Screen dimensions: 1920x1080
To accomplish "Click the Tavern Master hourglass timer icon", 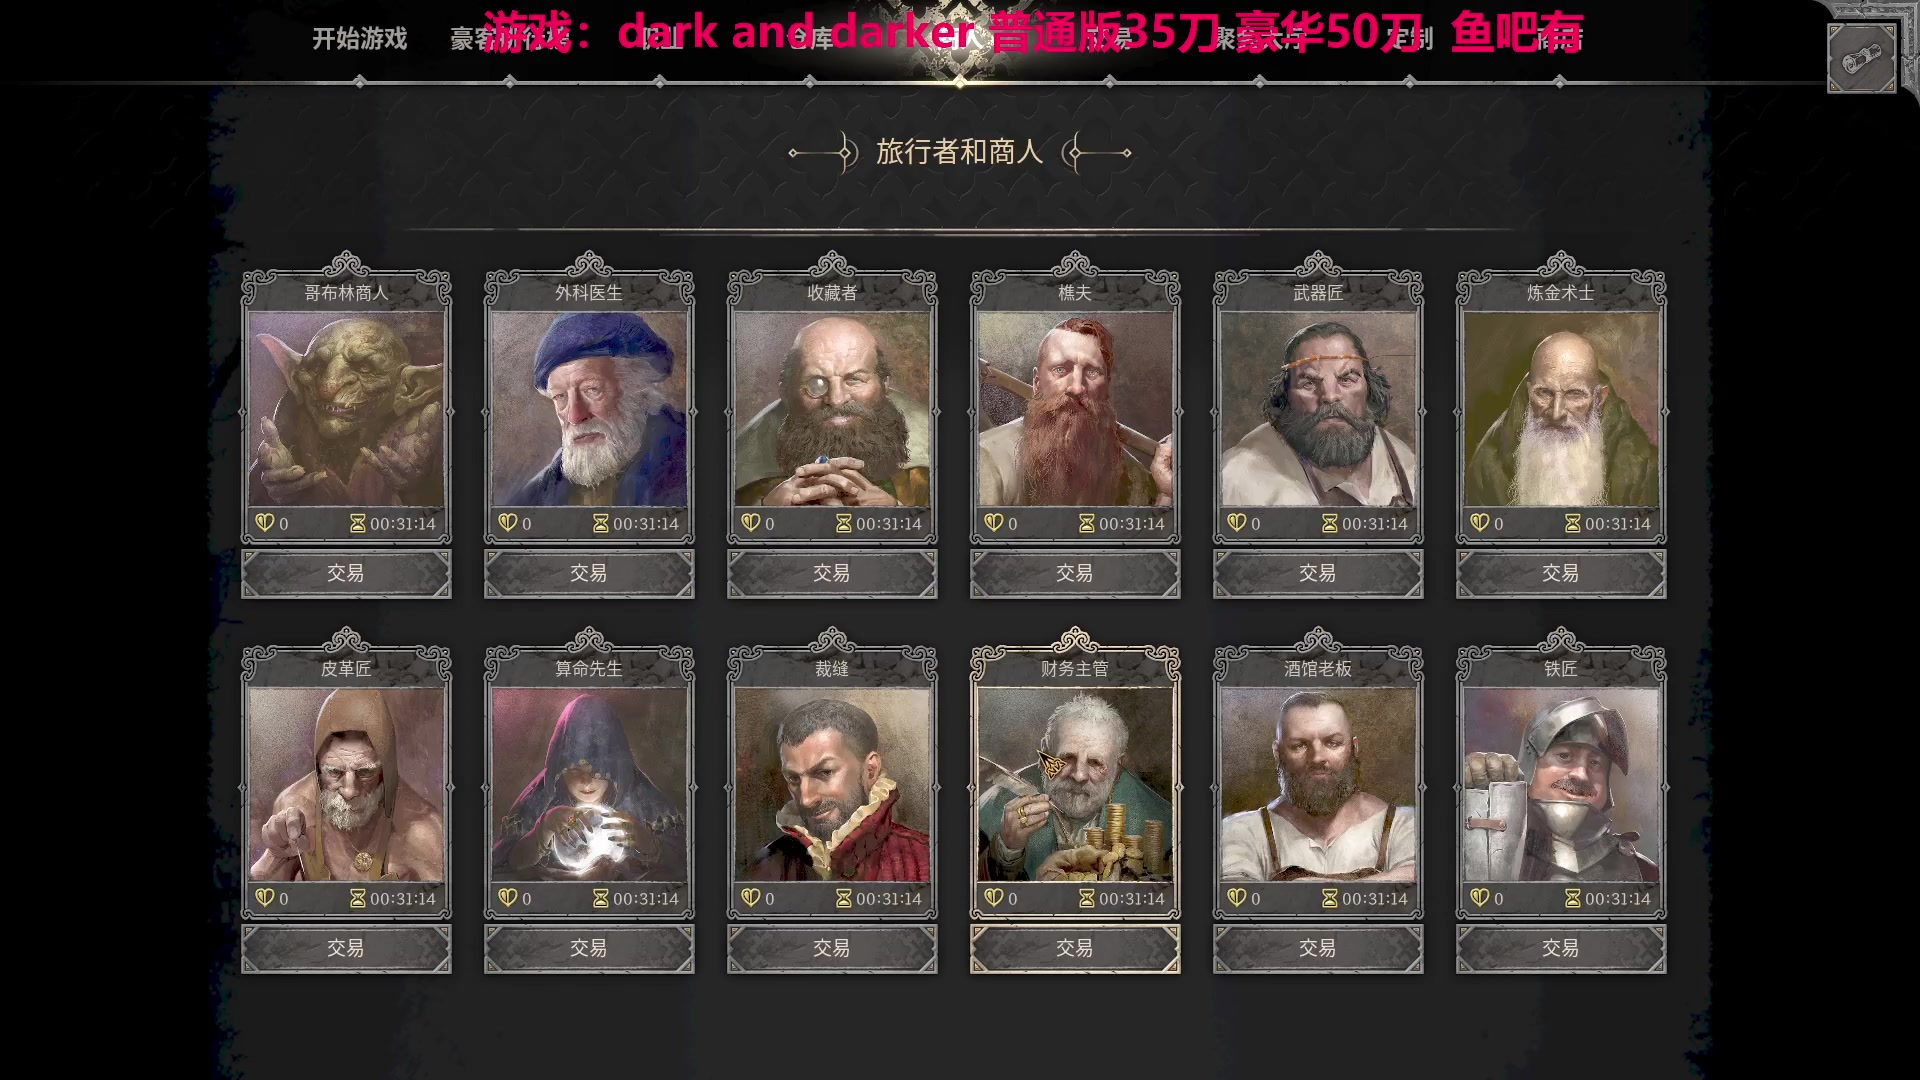I will [1329, 898].
